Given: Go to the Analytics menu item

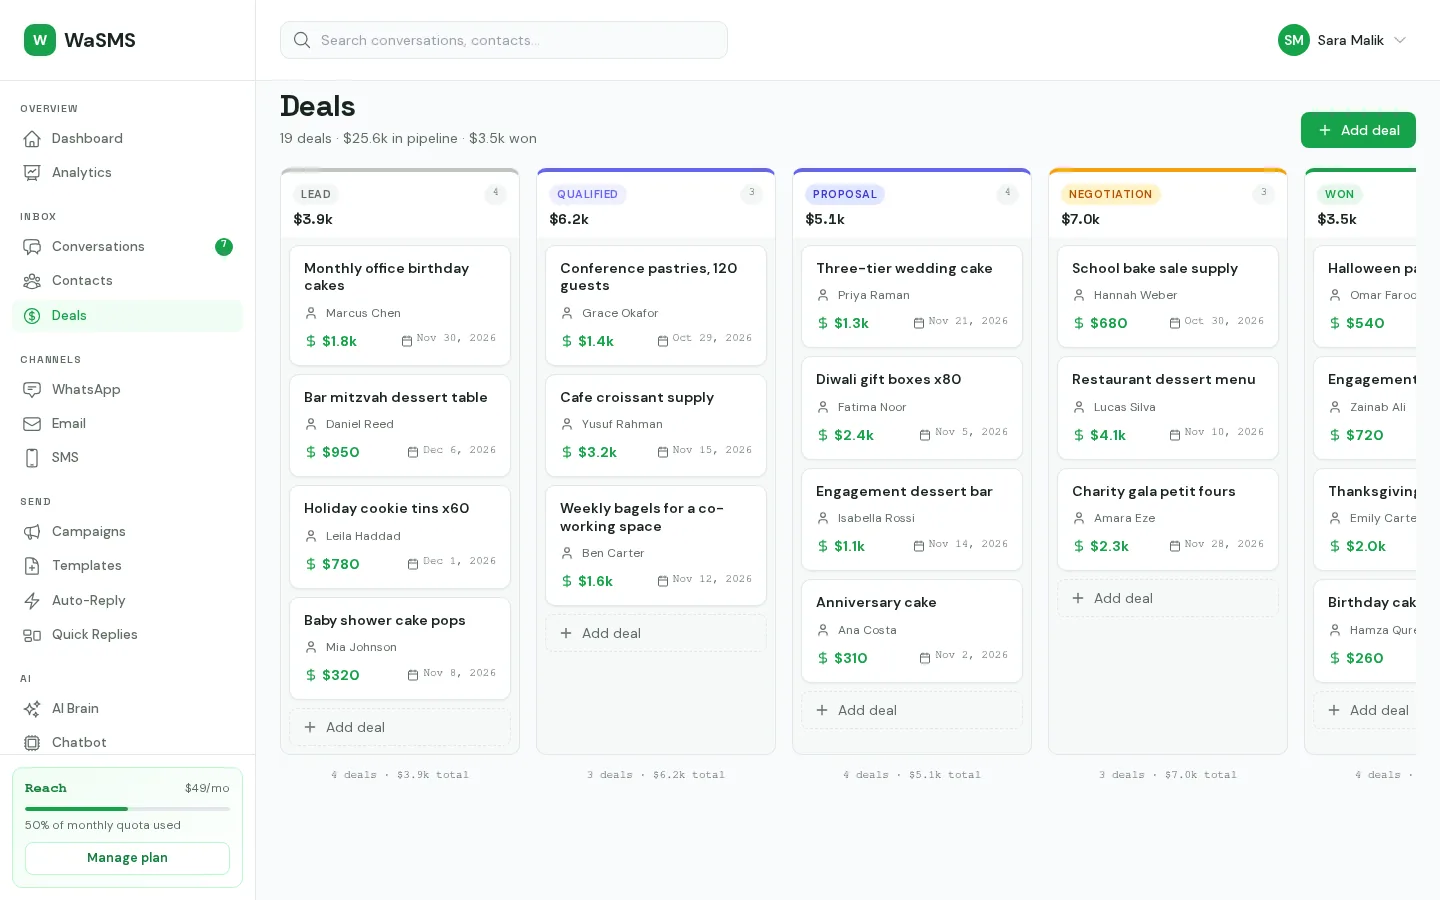Looking at the screenshot, I should tap(127, 173).
